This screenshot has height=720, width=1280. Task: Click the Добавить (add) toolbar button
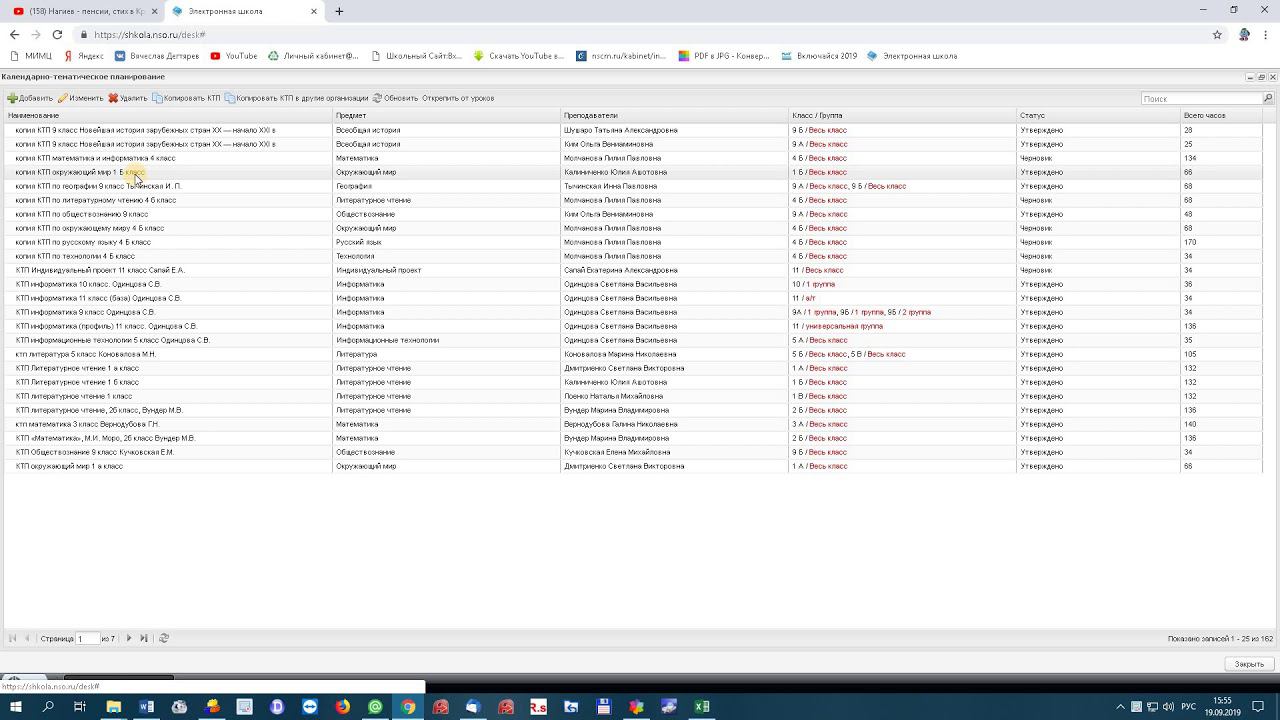click(x=30, y=98)
